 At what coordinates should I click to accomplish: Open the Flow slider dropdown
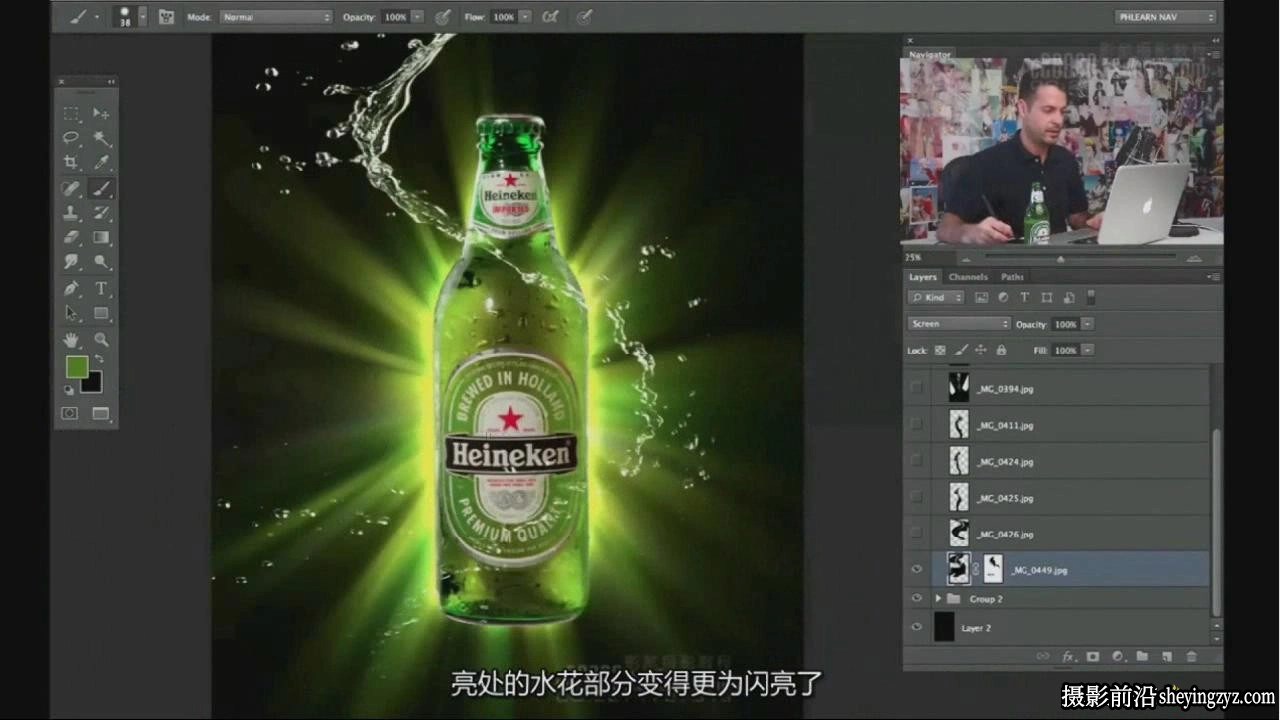(x=525, y=17)
